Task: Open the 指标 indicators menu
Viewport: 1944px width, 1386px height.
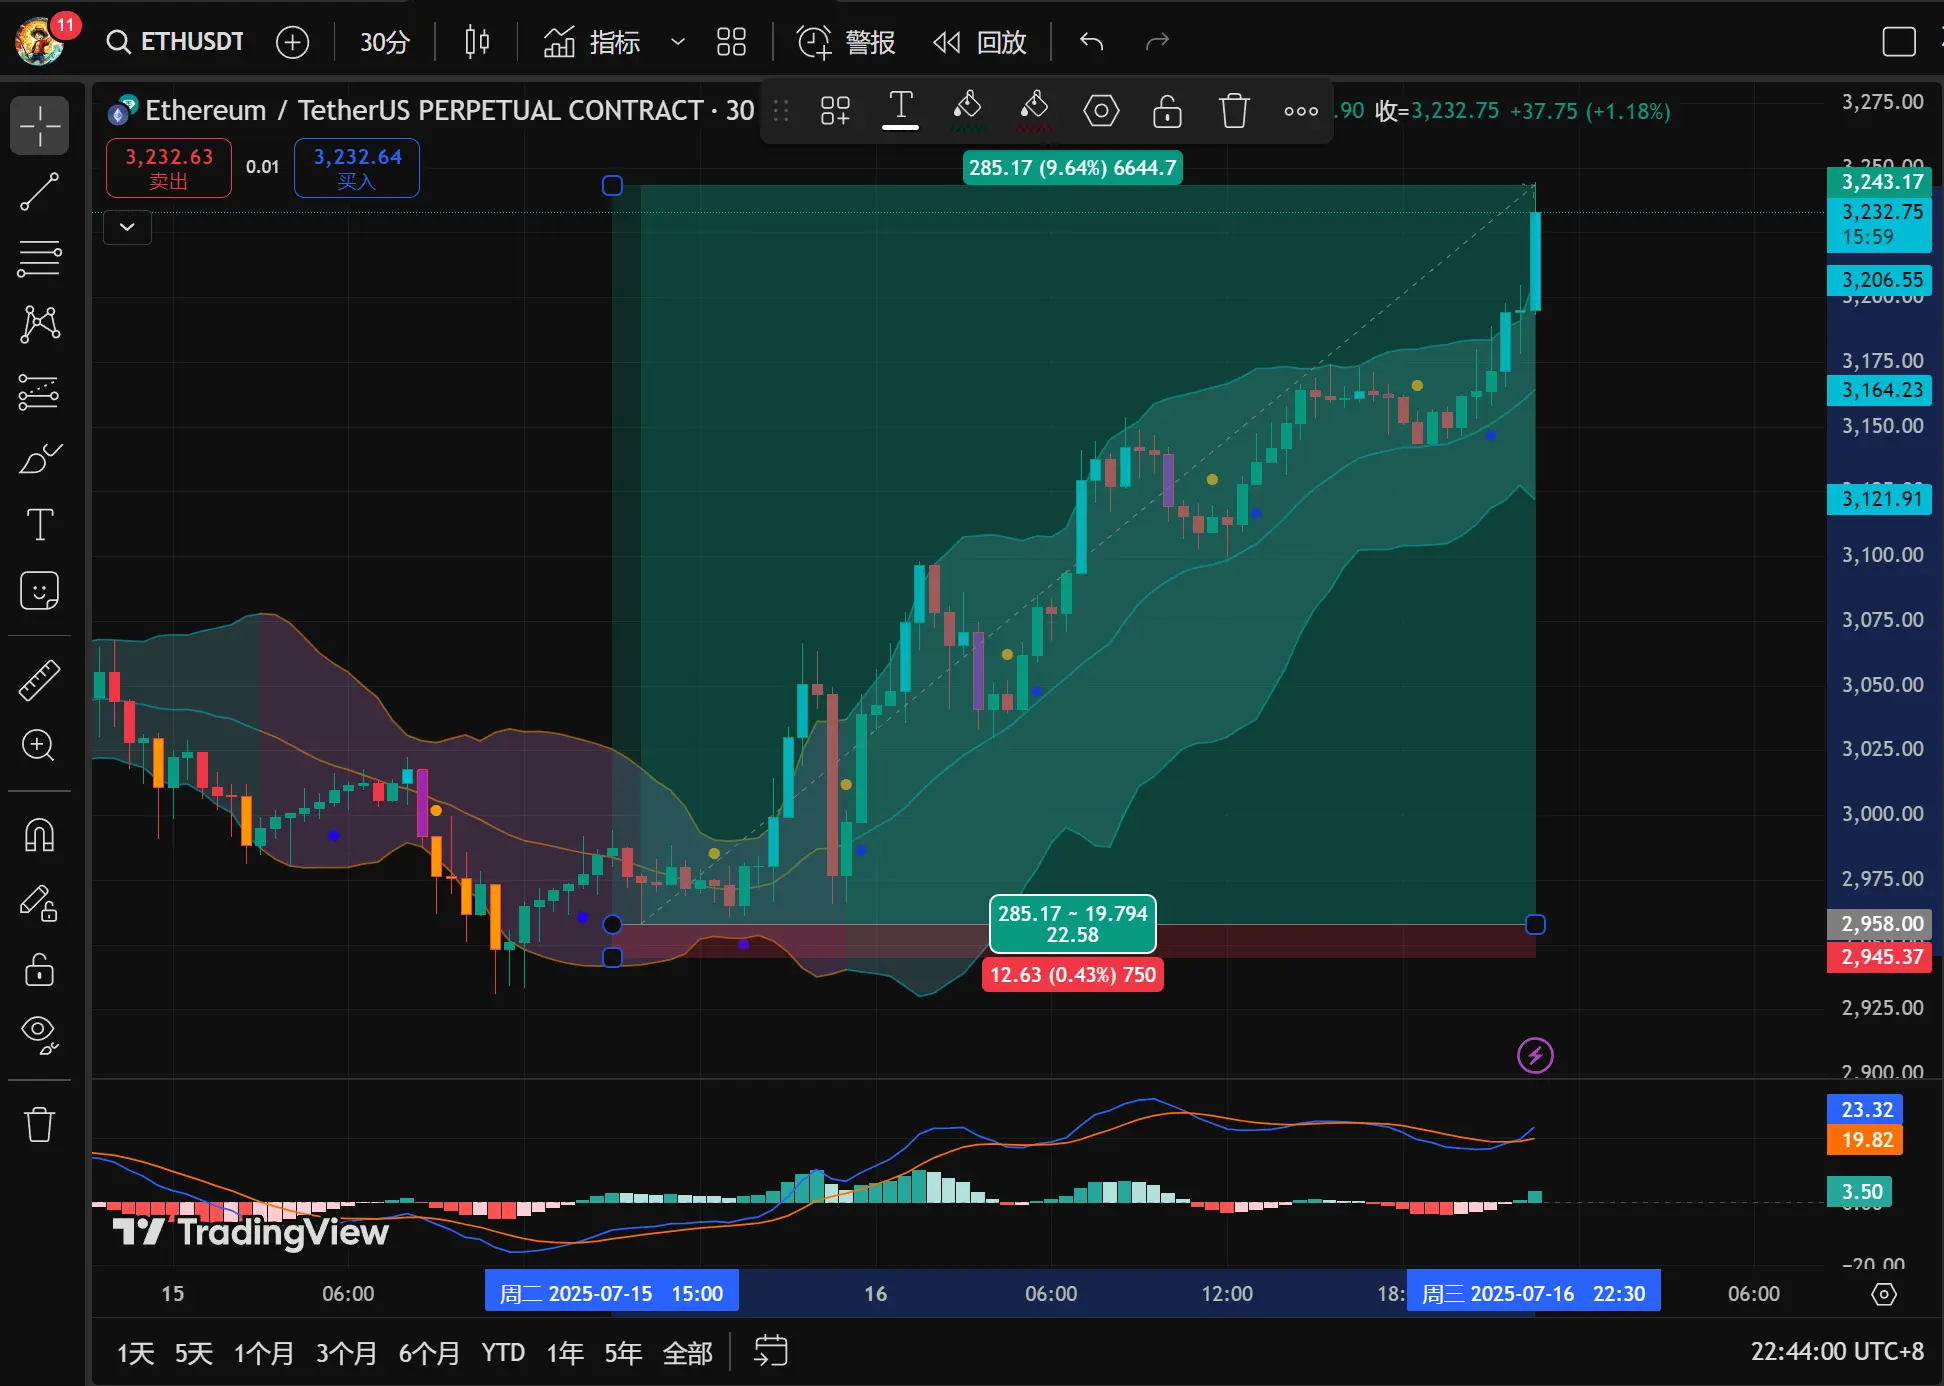Action: [592, 42]
